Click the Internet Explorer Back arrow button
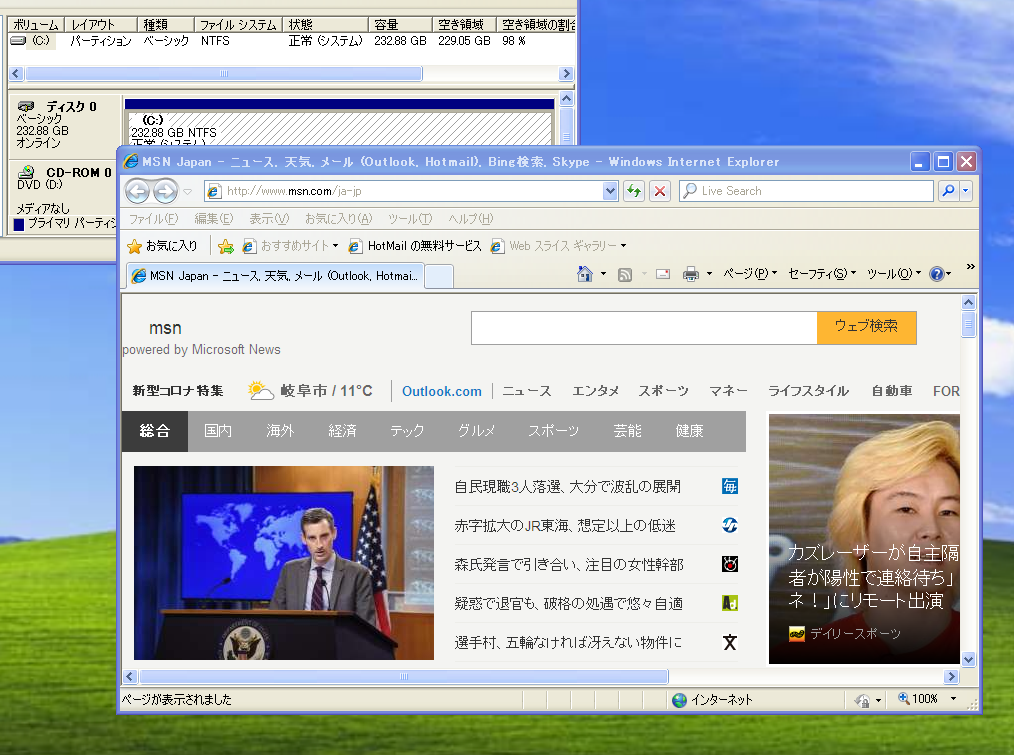Viewport: 1014px width, 755px height. (137, 191)
